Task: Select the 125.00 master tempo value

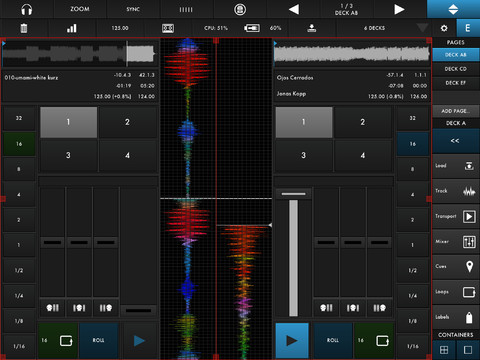Action: (x=120, y=28)
